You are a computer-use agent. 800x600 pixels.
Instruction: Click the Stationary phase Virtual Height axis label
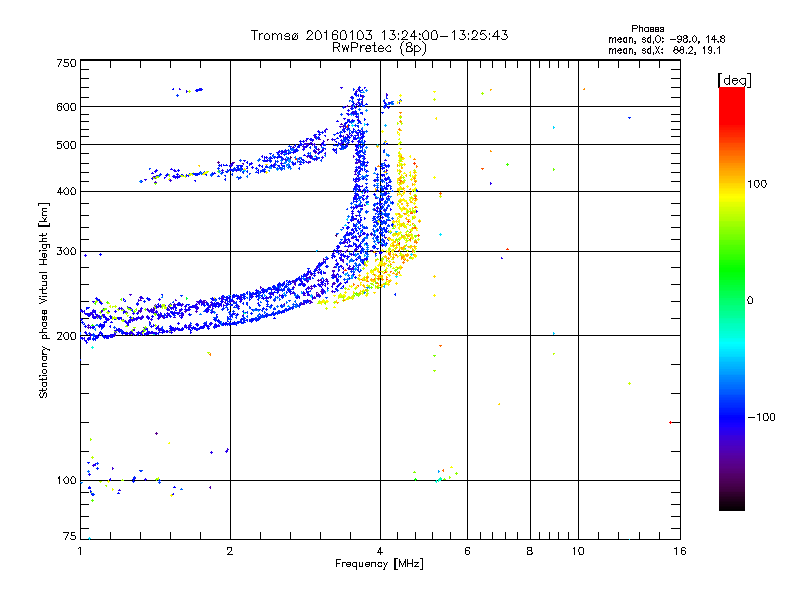tap(44, 300)
